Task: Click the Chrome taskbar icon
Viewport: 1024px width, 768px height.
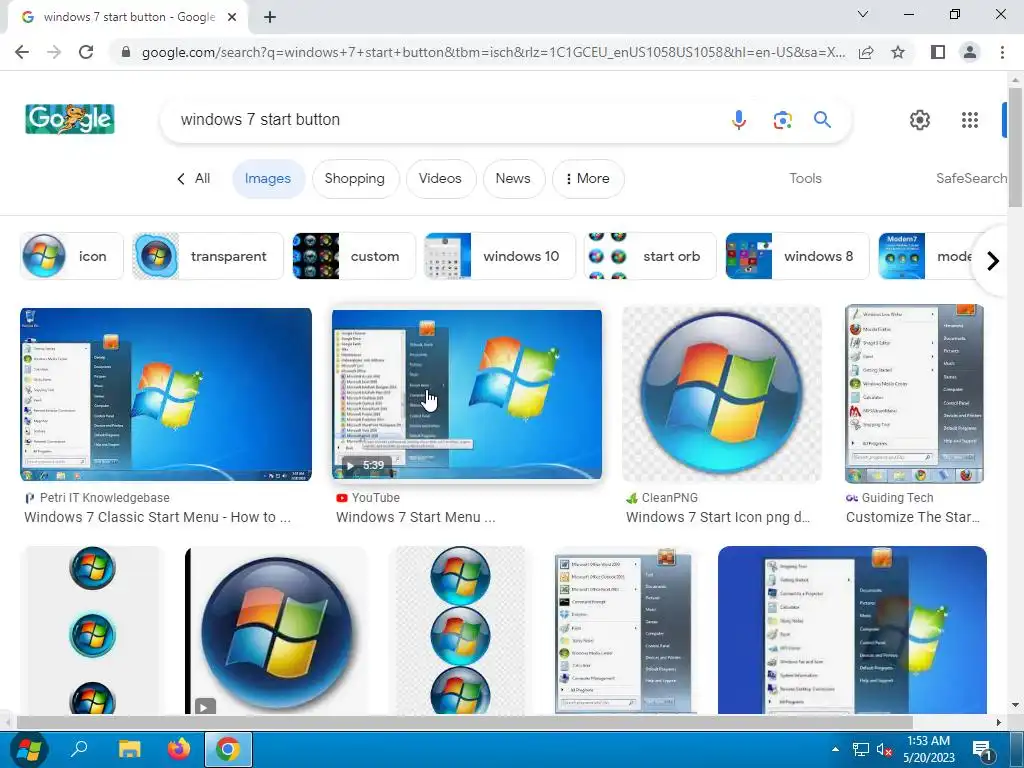Action: point(228,749)
